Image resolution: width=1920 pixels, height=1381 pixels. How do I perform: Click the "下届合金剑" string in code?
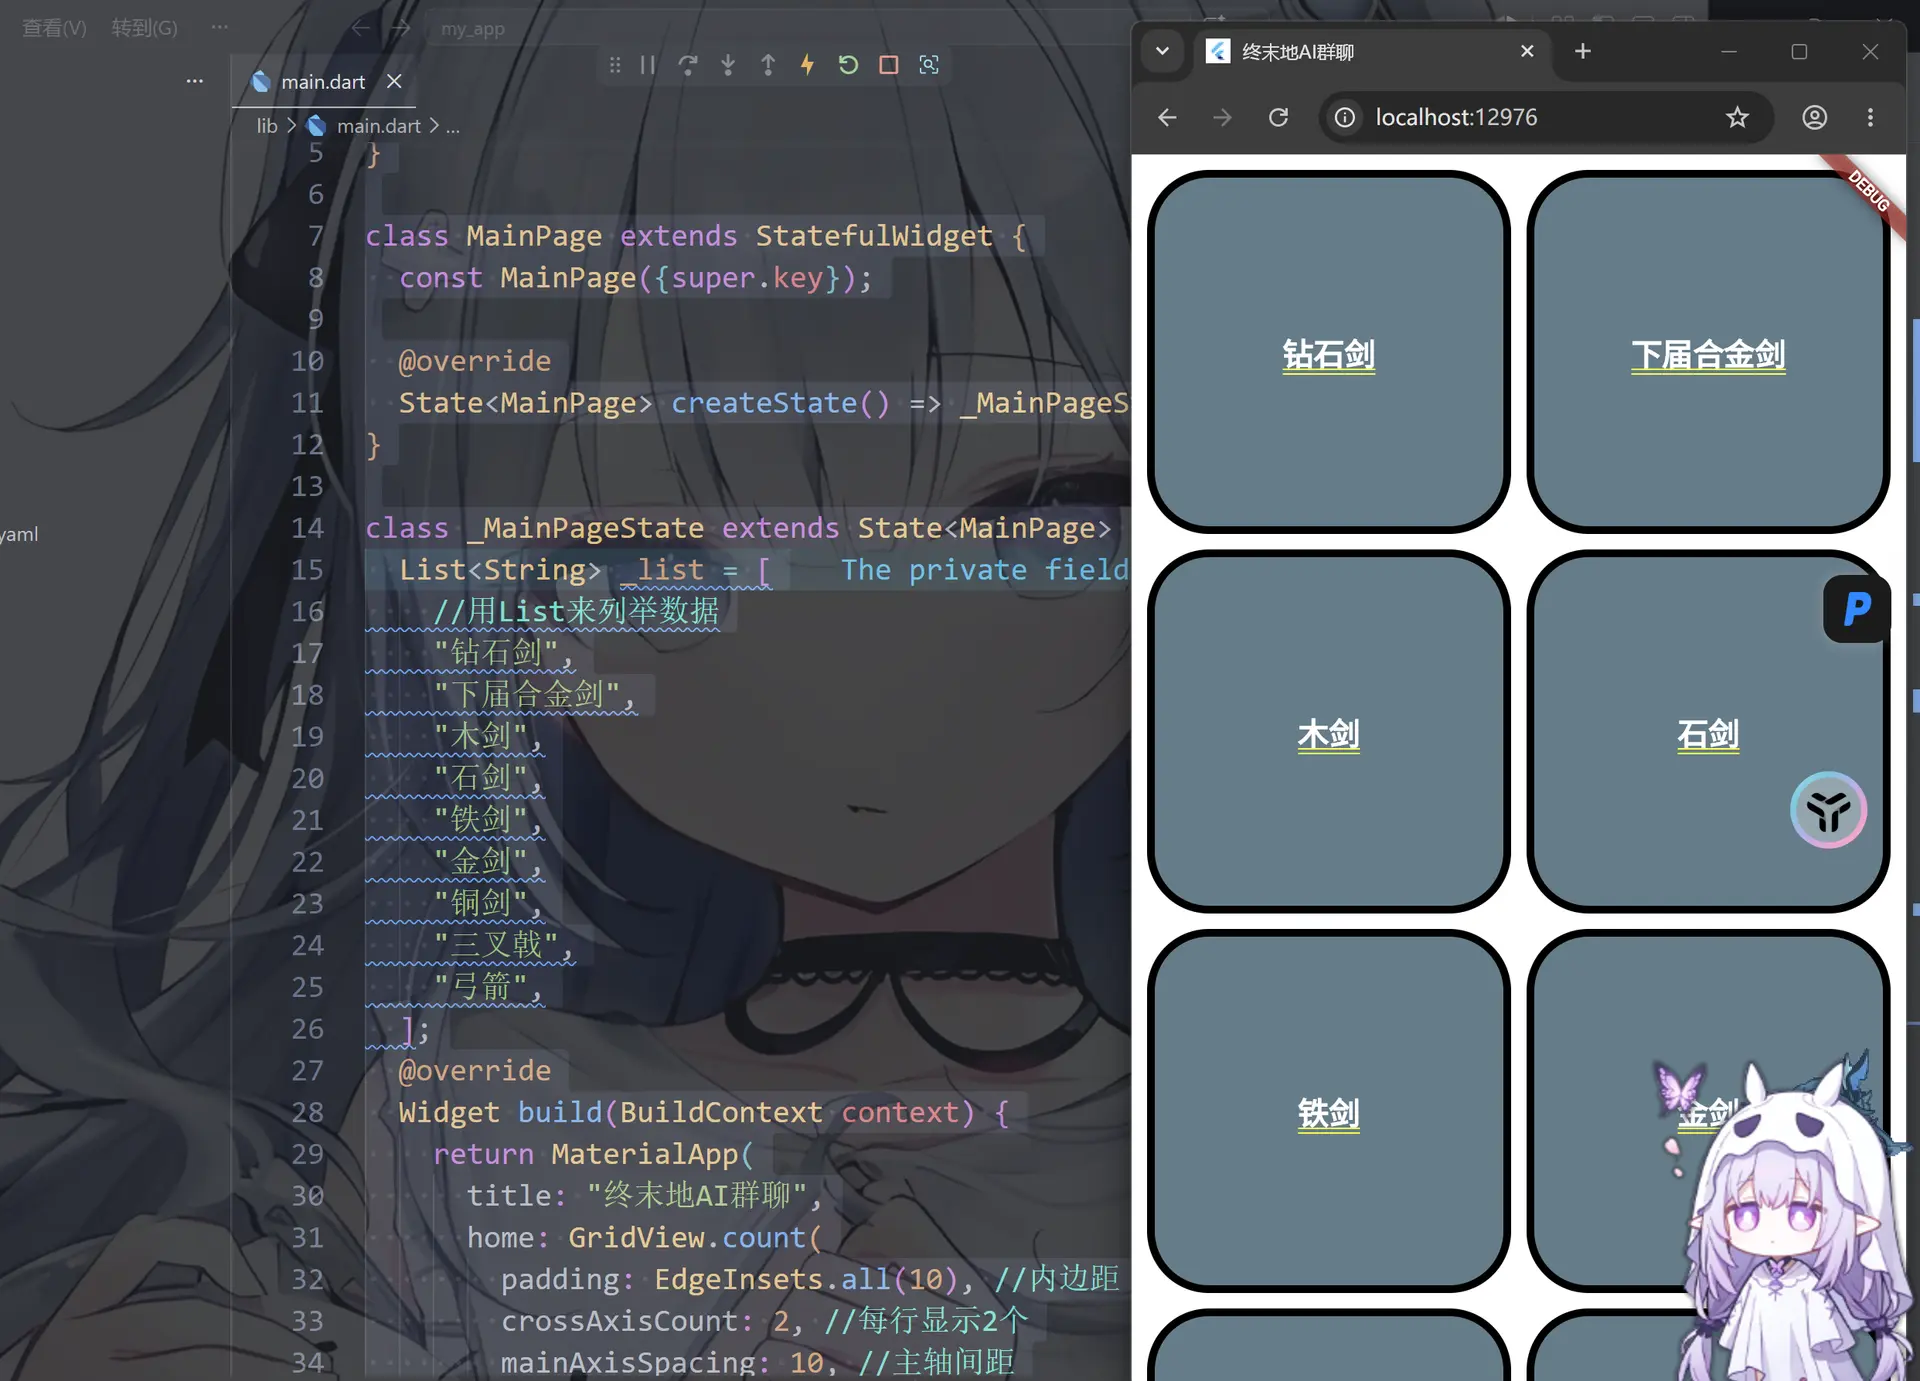[x=527, y=695]
